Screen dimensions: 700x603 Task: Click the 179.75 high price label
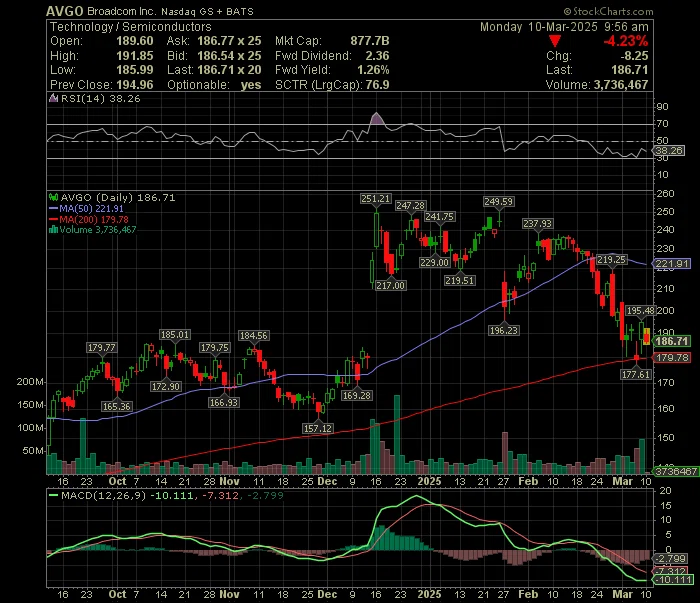(x=215, y=348)
